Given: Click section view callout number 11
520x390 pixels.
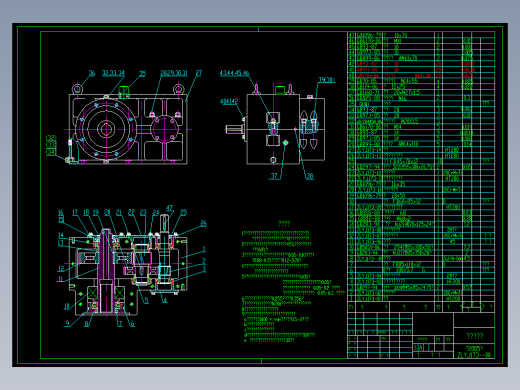Looking at the screenshot, I should point(61,279).
